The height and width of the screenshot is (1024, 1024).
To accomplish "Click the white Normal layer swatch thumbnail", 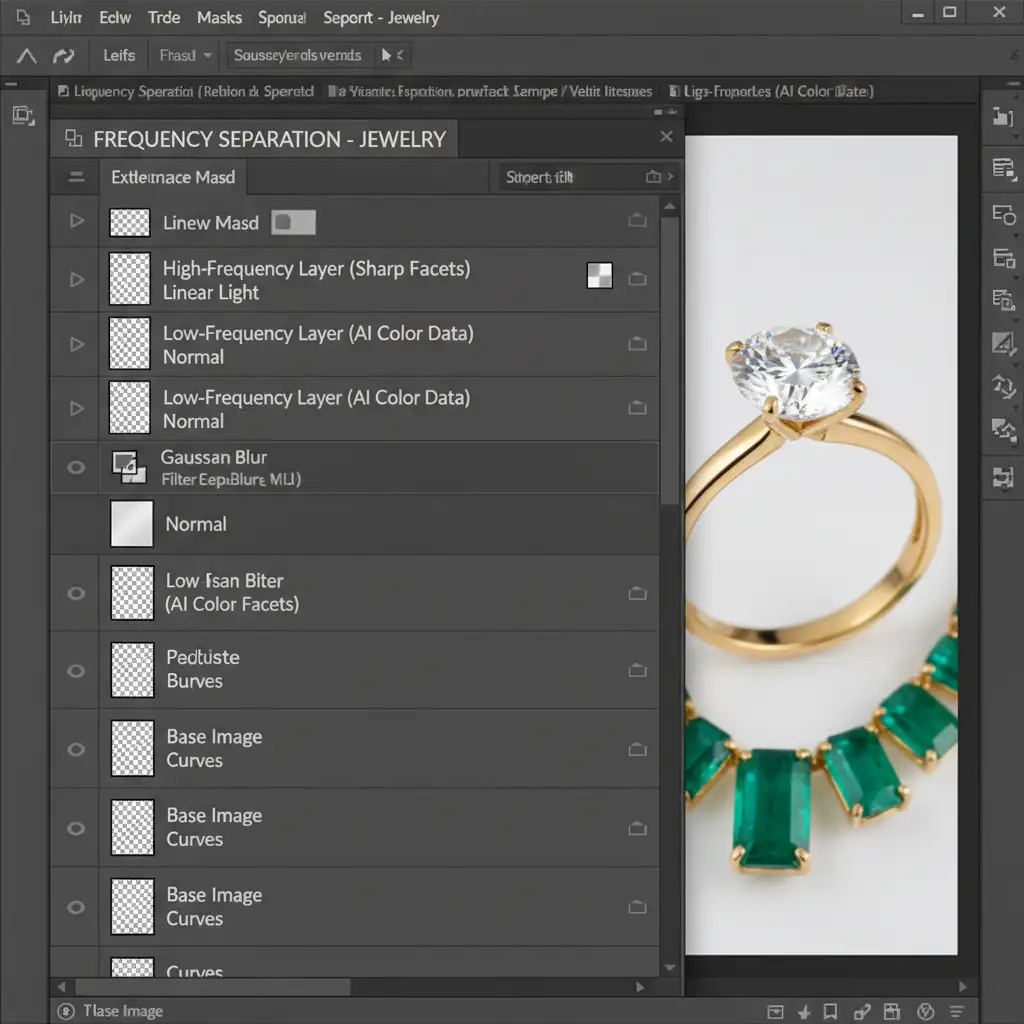I will pyautogui.click(x=131, y=524).
